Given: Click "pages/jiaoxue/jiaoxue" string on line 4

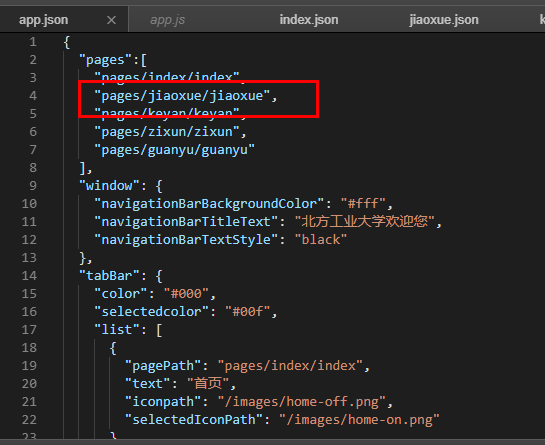Looking at the screenshot, I should [182, 96].
